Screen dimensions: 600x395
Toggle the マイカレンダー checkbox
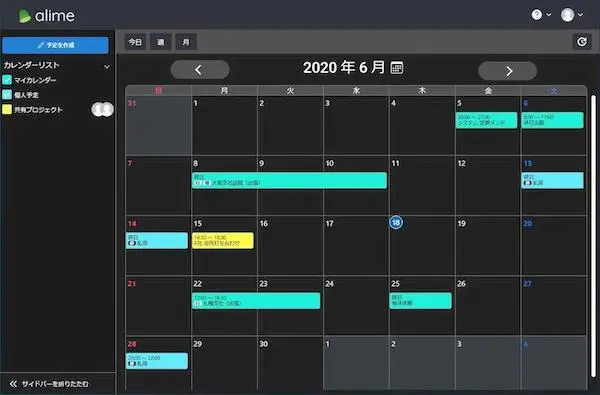(7, 80)
